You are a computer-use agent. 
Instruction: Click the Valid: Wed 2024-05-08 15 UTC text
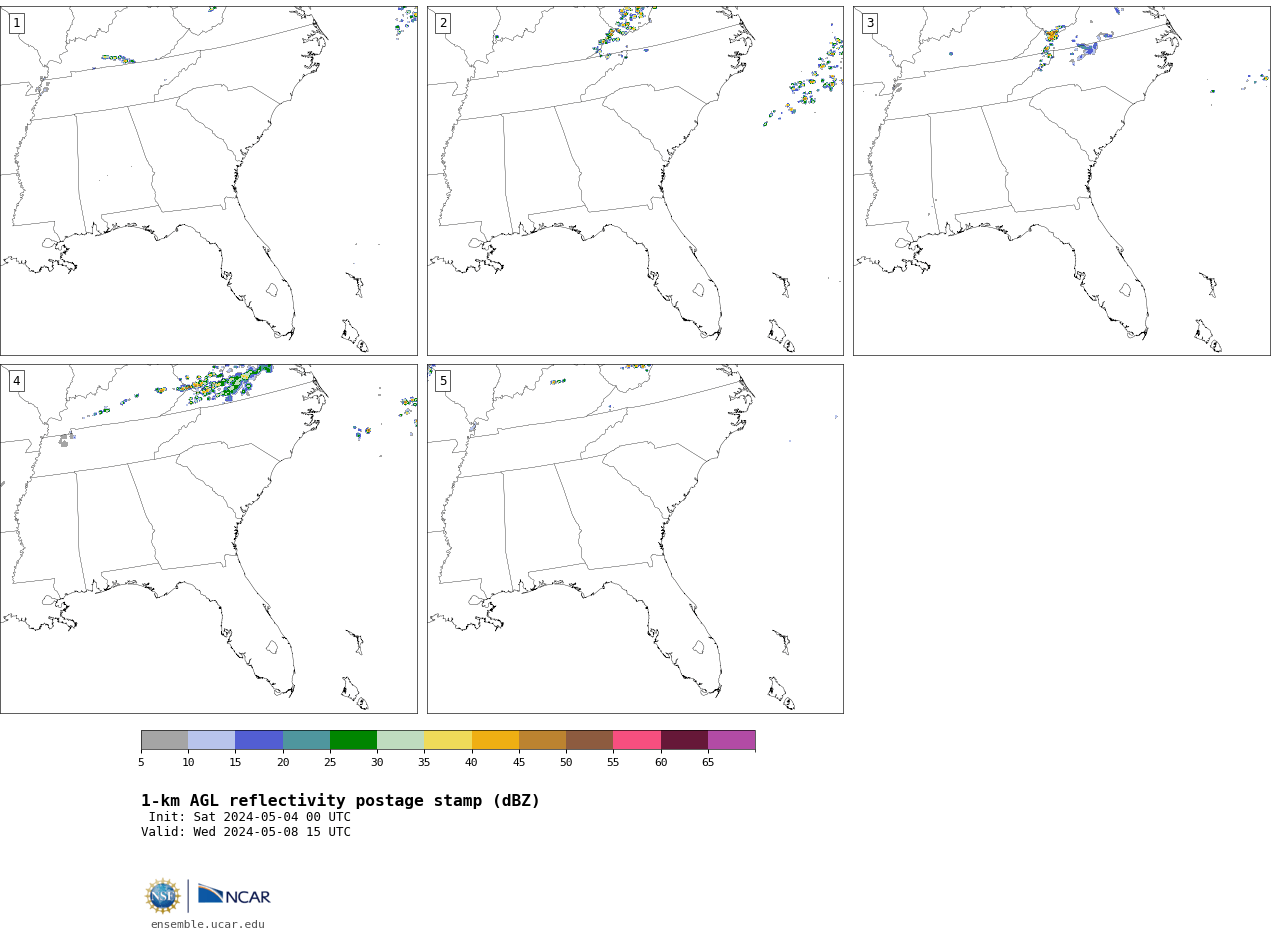click(246, 832)
